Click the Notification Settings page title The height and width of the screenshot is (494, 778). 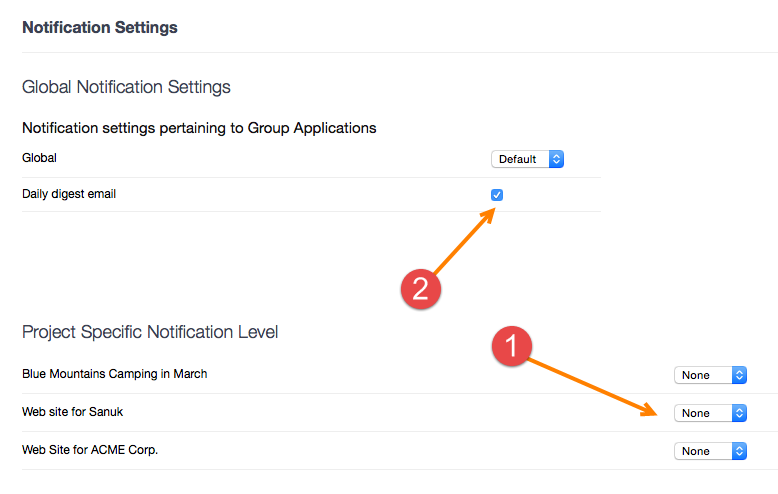tap(100, 27)
